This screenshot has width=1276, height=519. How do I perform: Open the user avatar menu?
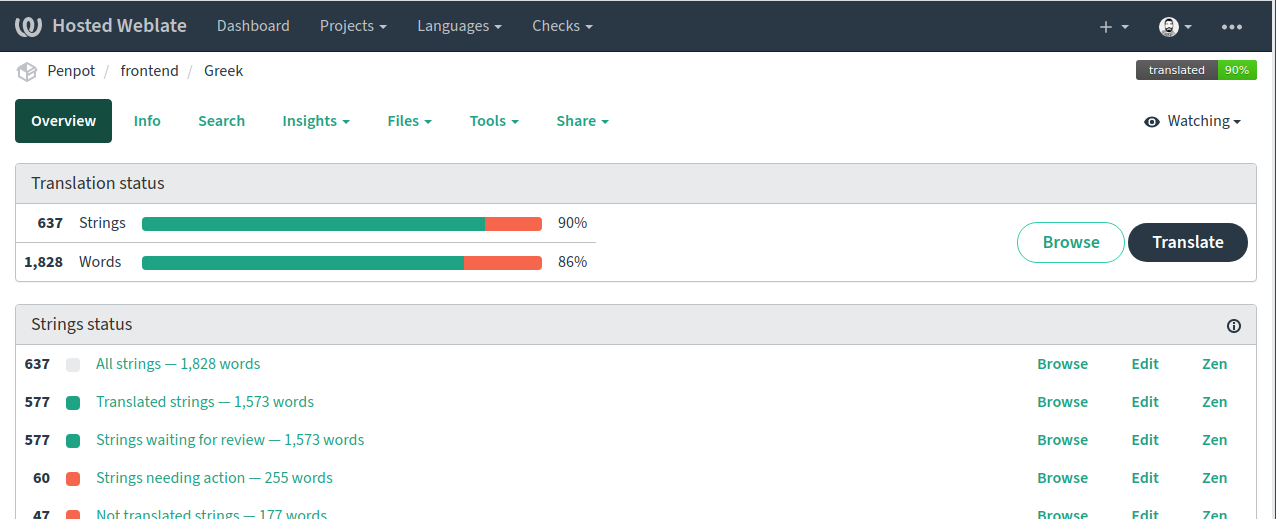(1175, 27)
